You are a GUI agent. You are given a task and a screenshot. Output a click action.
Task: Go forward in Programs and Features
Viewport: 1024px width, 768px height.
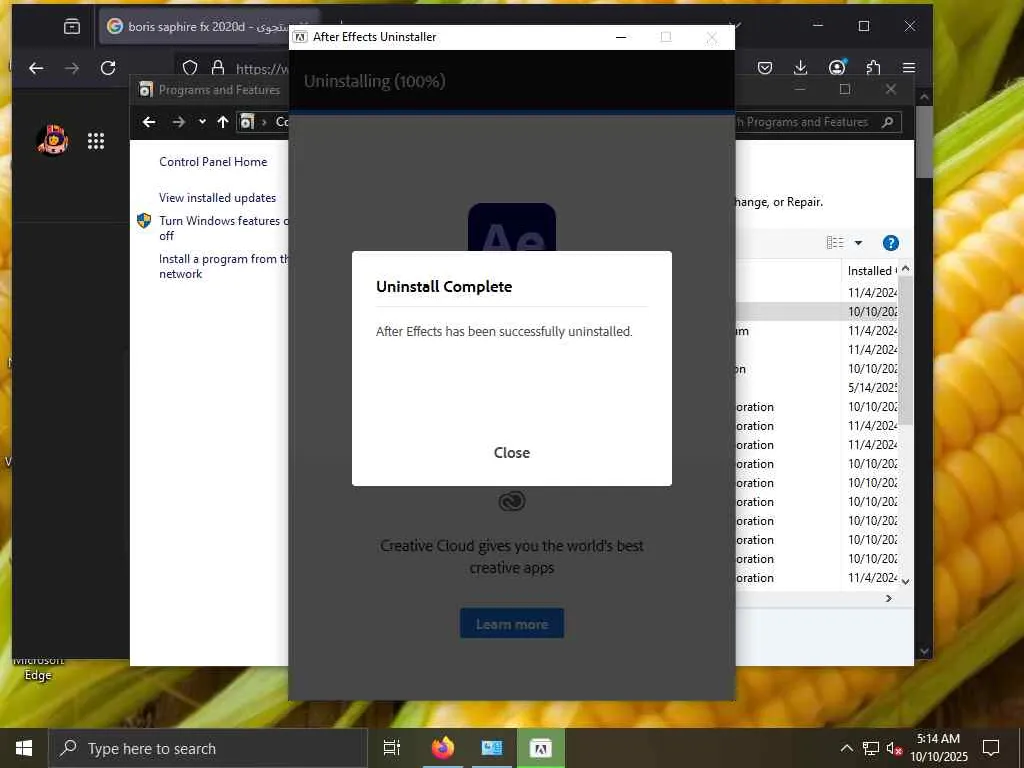tap(178, 121)
